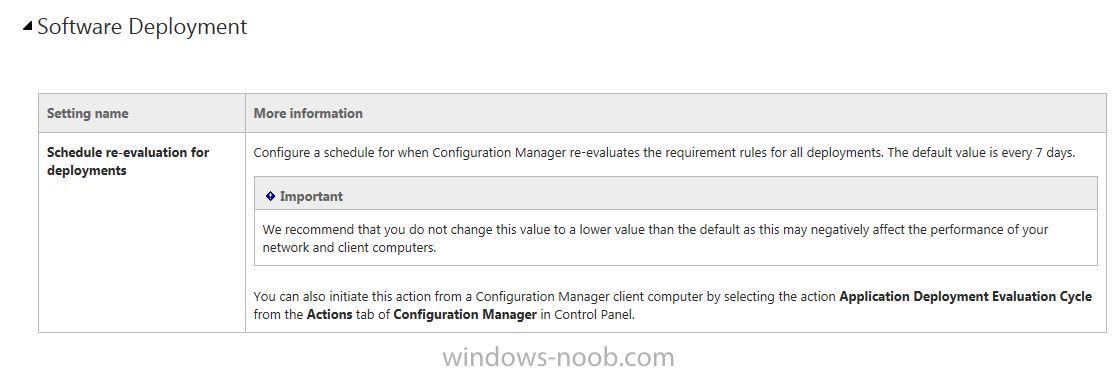
Task: Click the Software Deployment heading text
Action: pyautogui.click(x=142, y=26)
